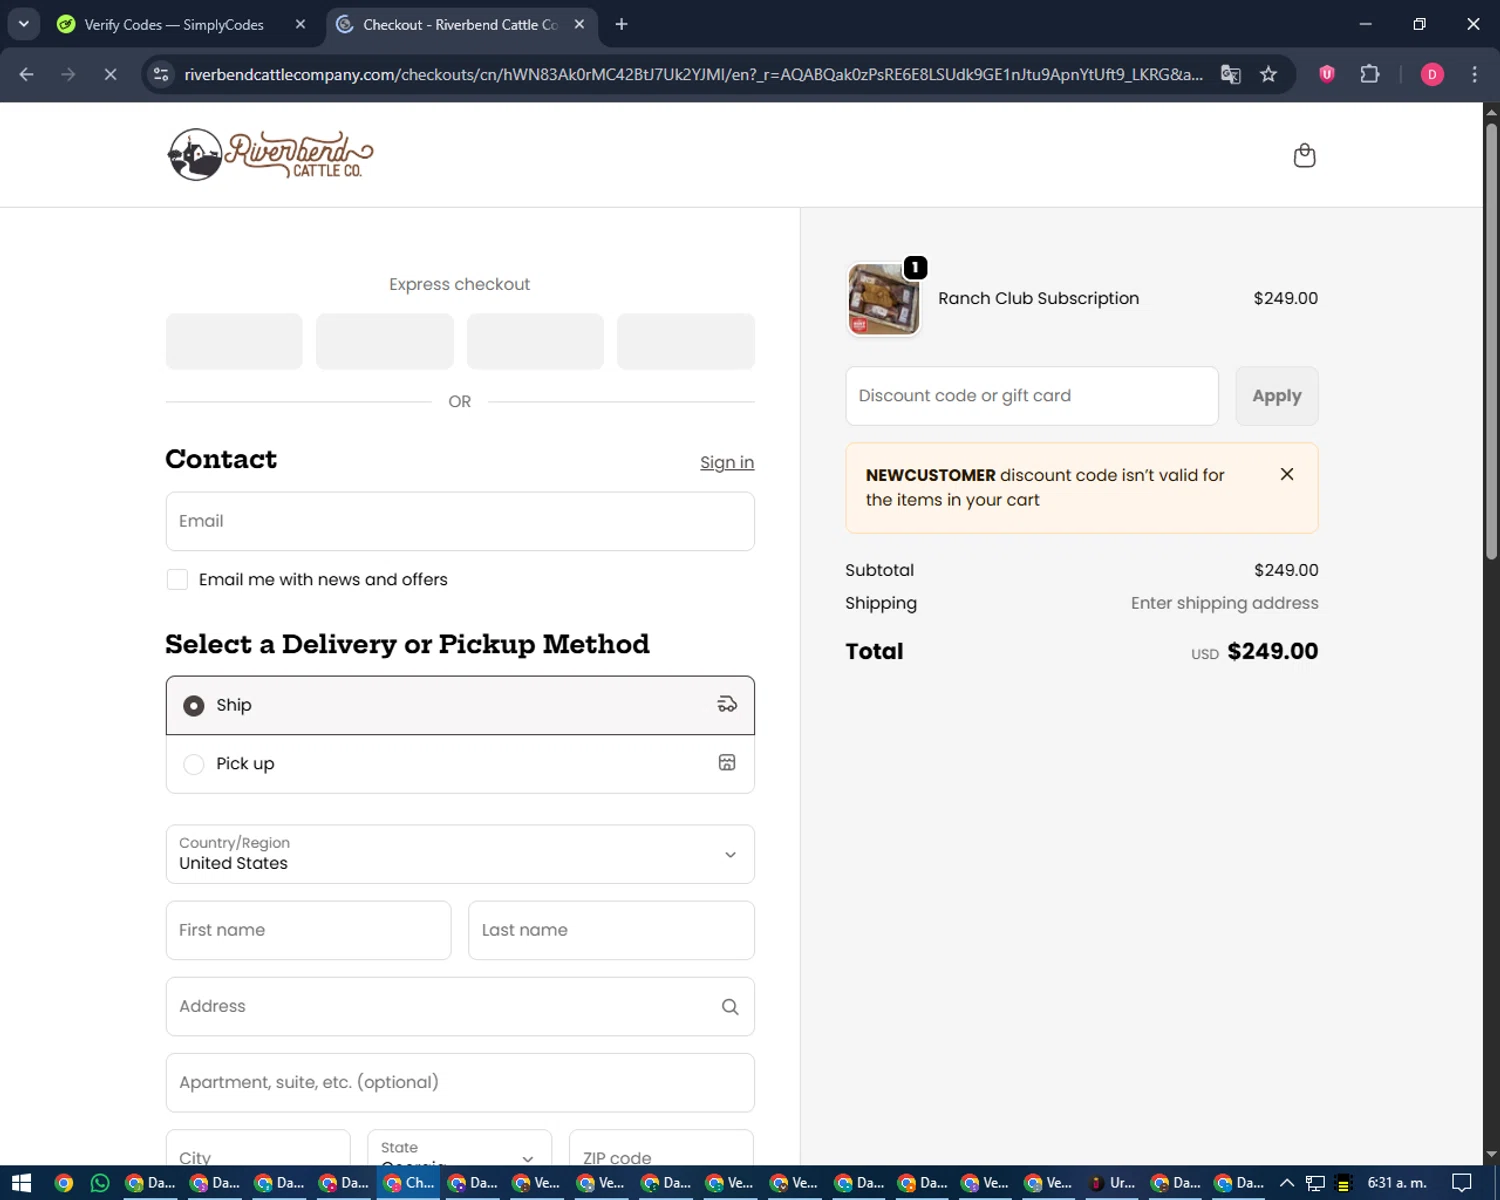This screenshot has height=1200, width=1500.
Task: Close the Checkout tab
Action: click(579, 24)
